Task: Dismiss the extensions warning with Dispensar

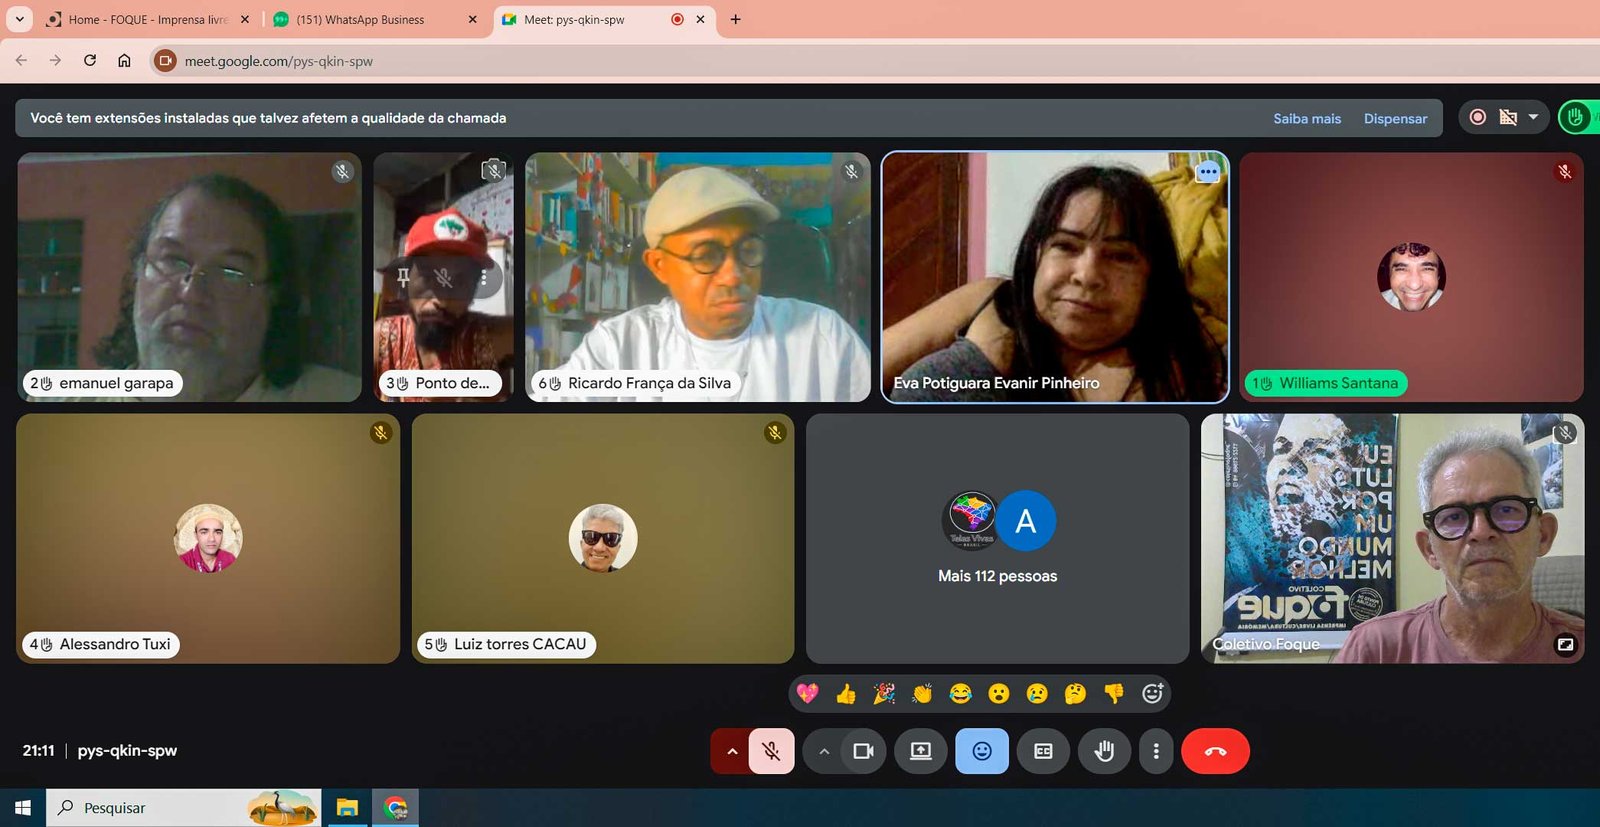Action: 1395,118
